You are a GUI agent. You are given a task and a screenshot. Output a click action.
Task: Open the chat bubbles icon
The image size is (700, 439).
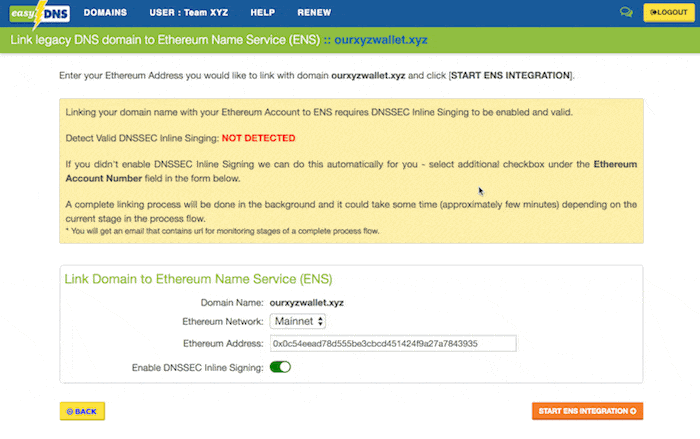[x=626, y=12]
